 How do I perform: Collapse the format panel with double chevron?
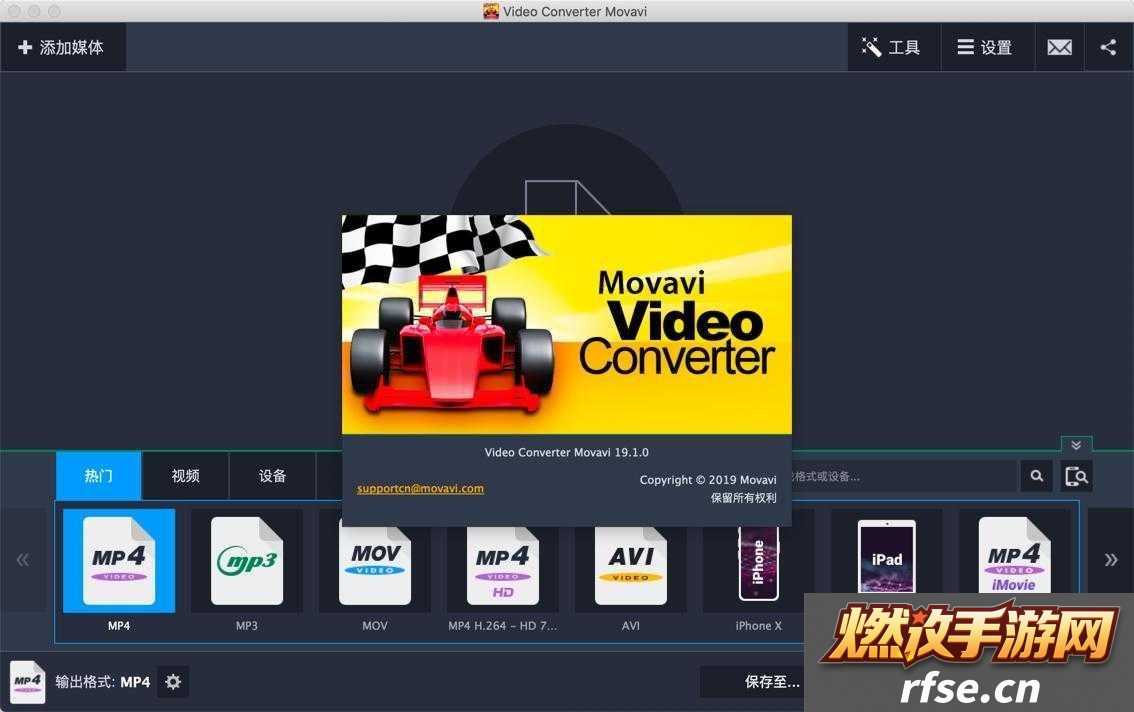[x=1076, y=445]
